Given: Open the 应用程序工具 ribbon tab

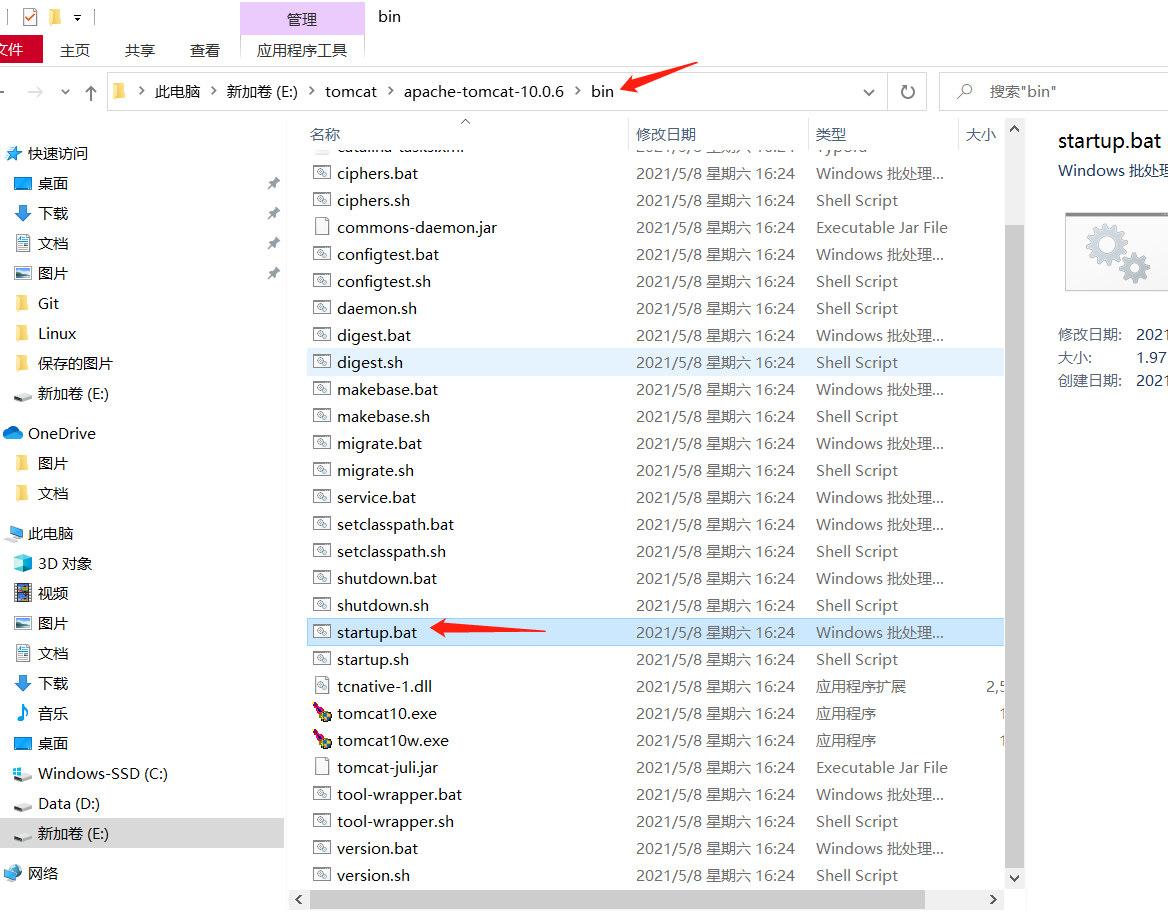Looking at the screenshot, I should [x=302, y=51].
